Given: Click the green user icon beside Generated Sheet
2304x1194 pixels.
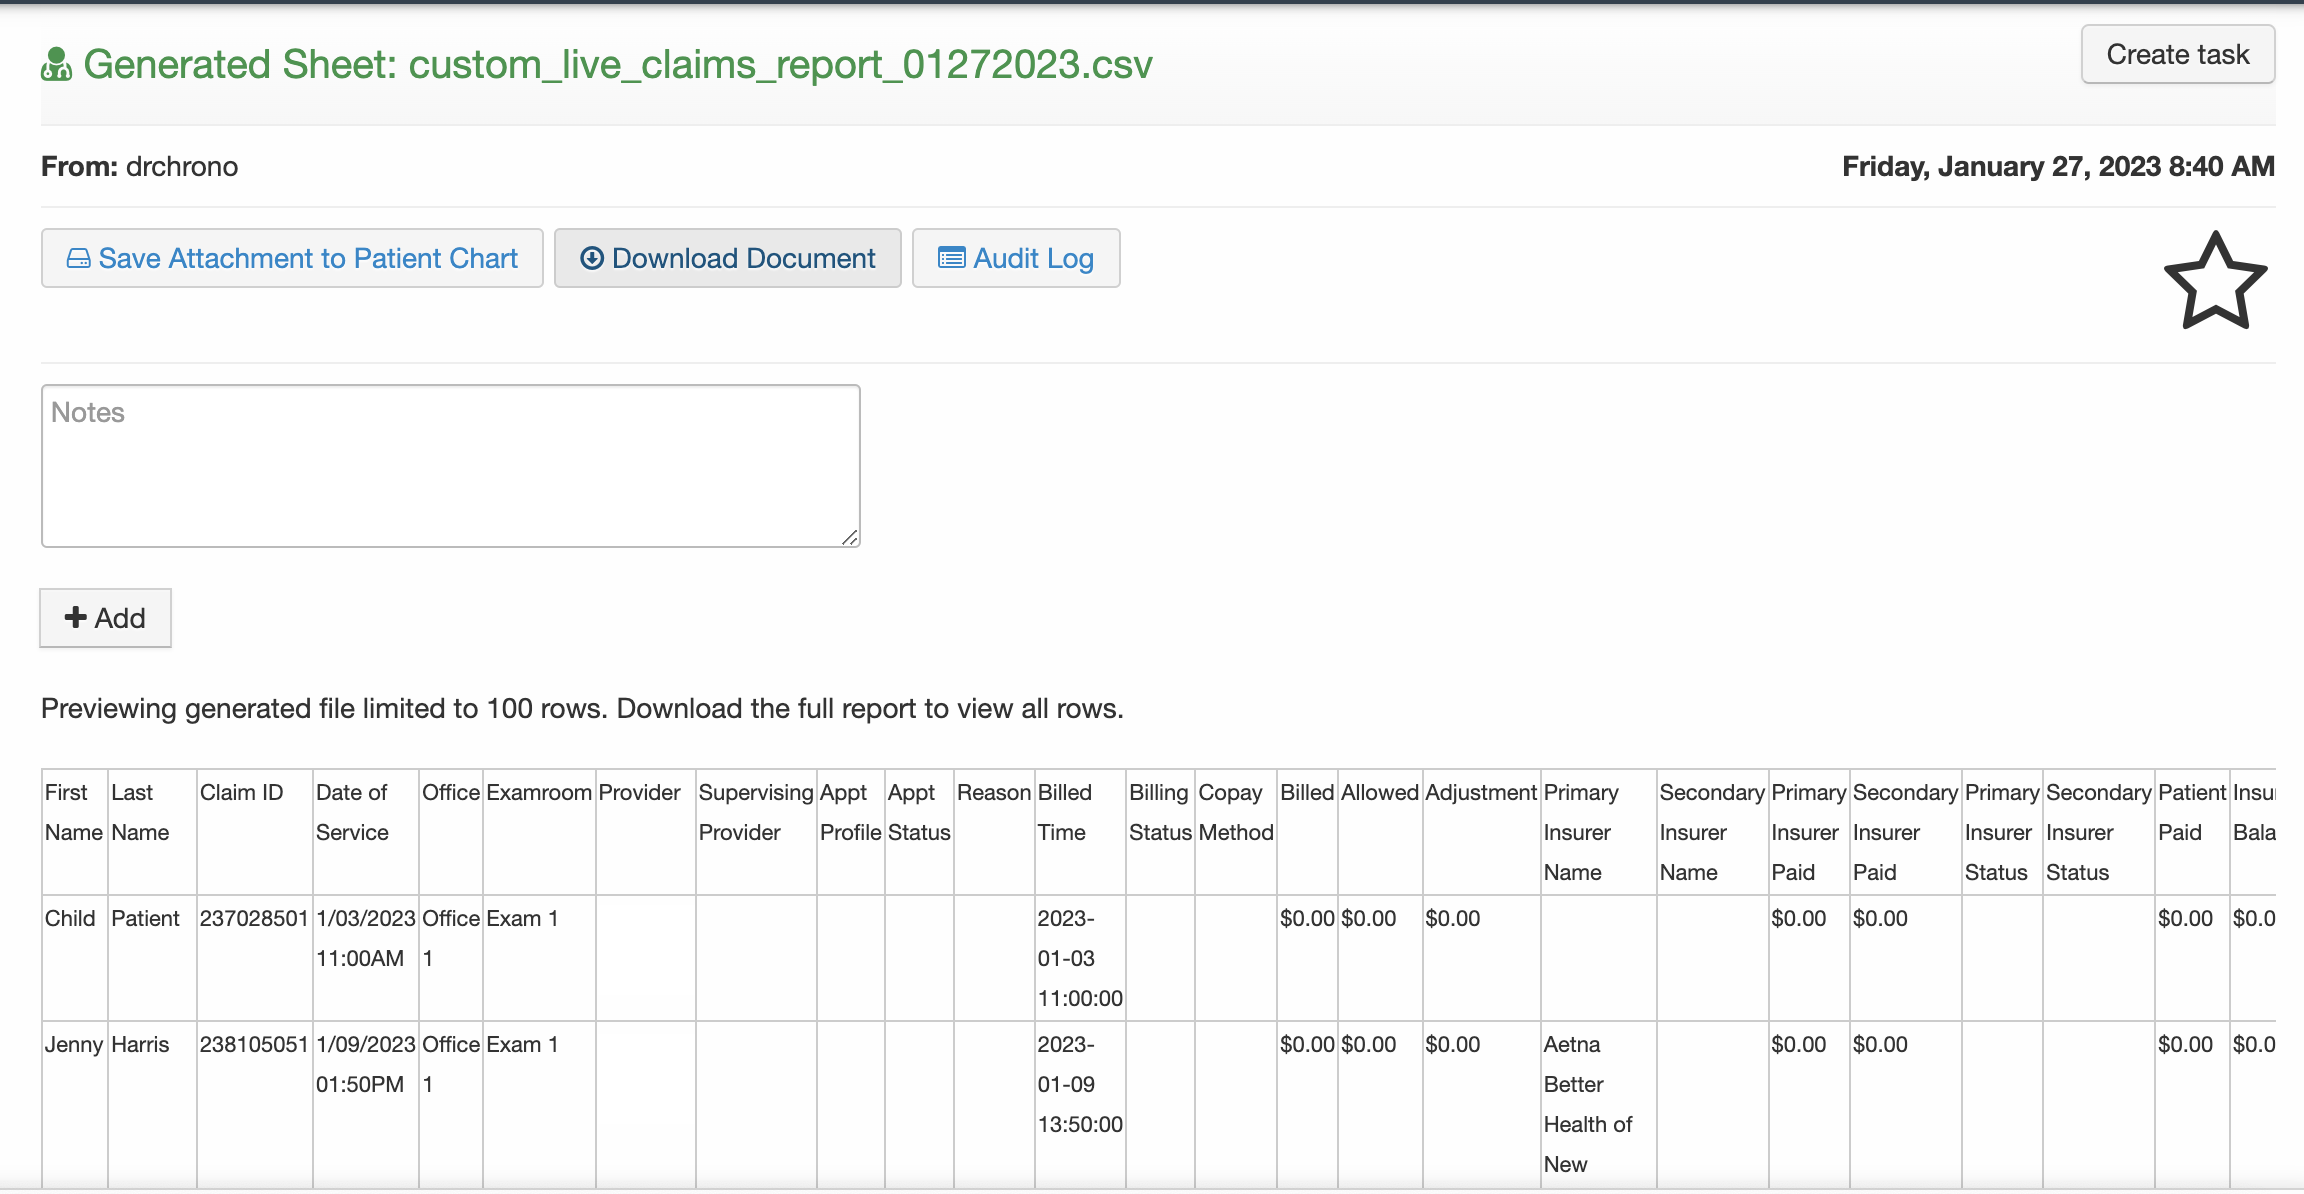Looking at the screenshot, I should click(56, 65).
